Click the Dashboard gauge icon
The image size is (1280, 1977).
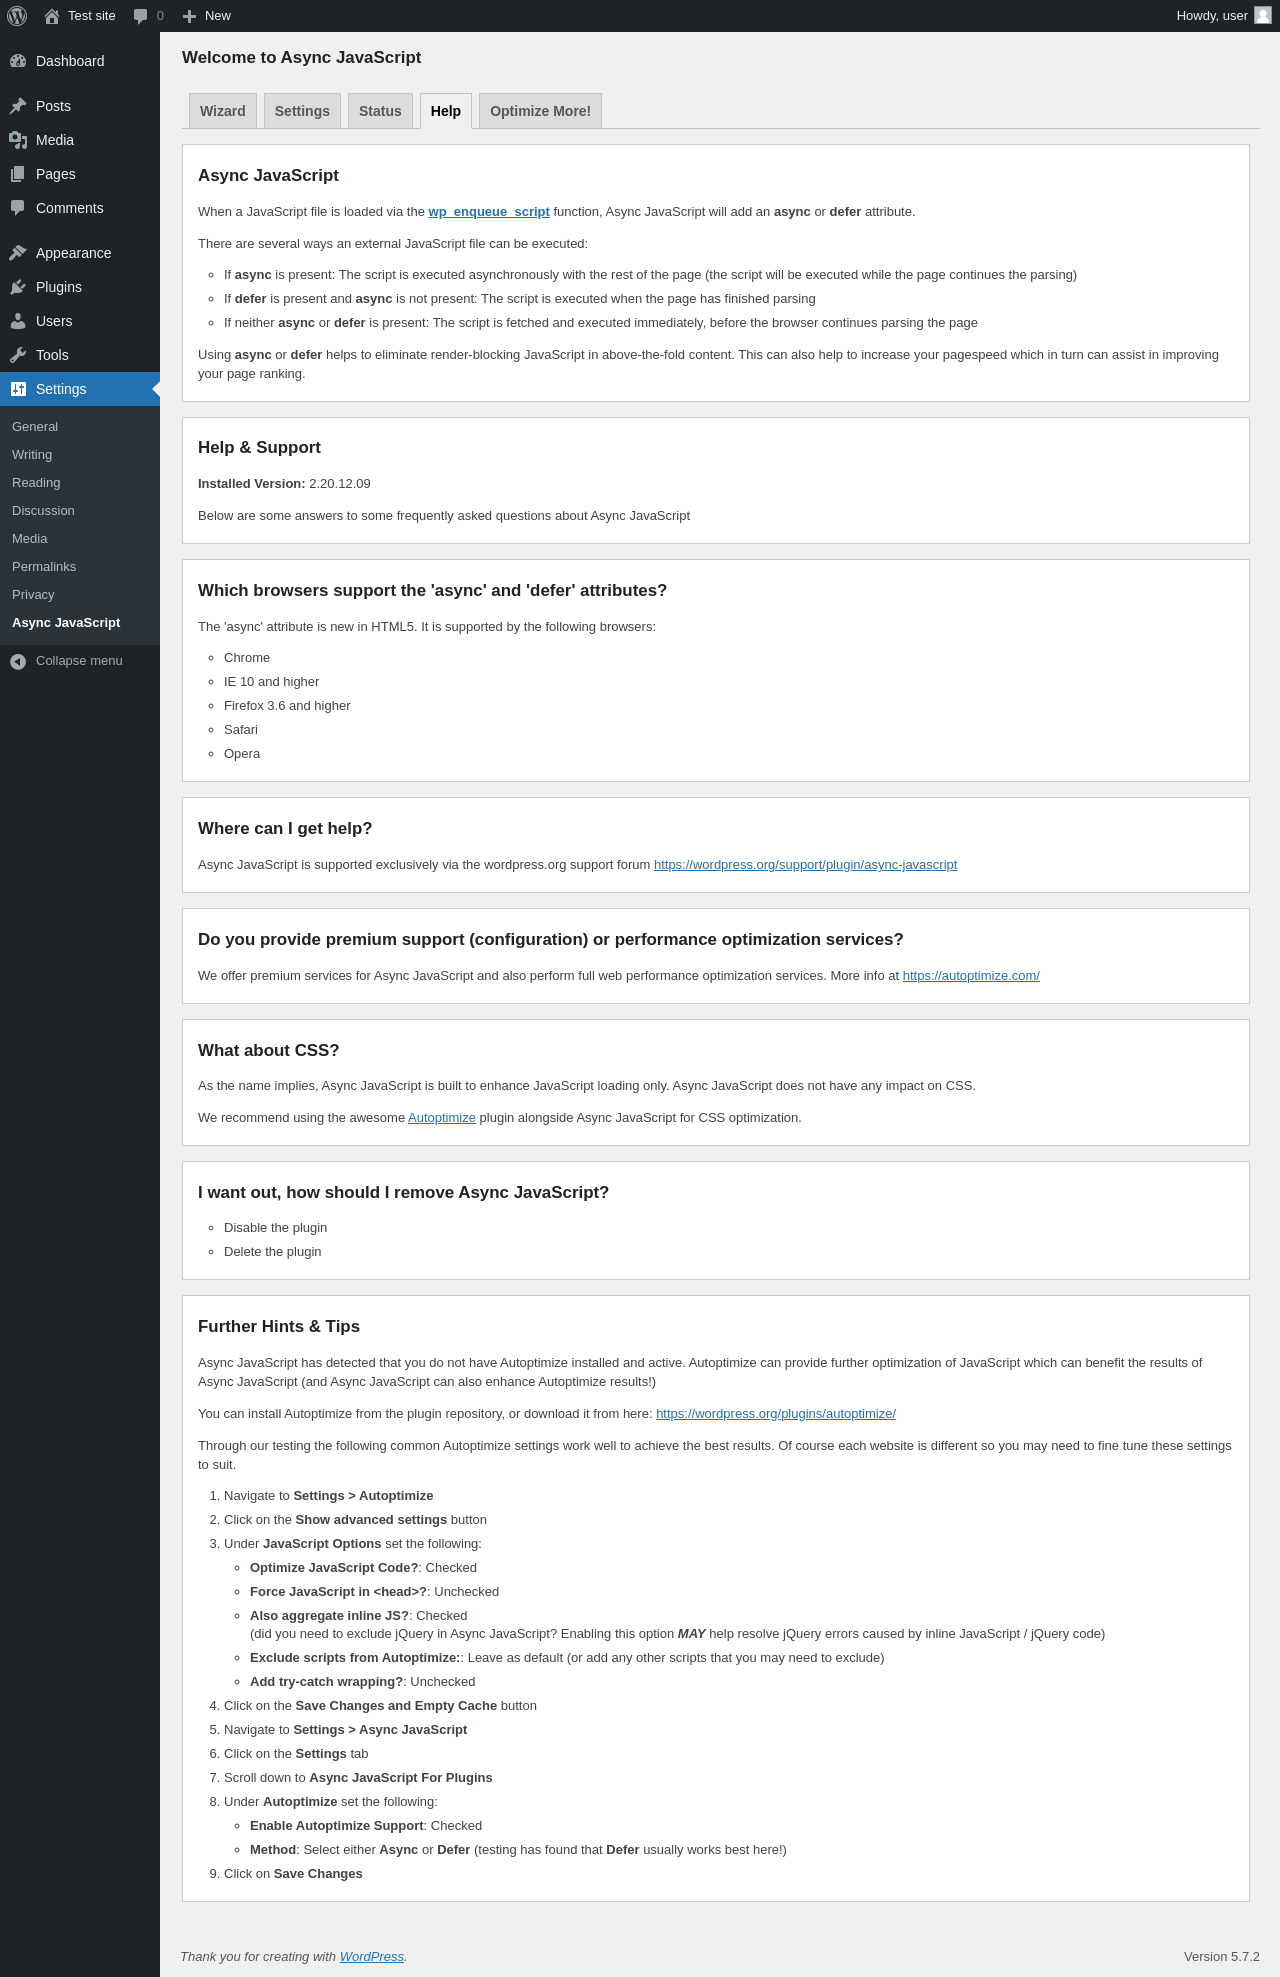18,61
